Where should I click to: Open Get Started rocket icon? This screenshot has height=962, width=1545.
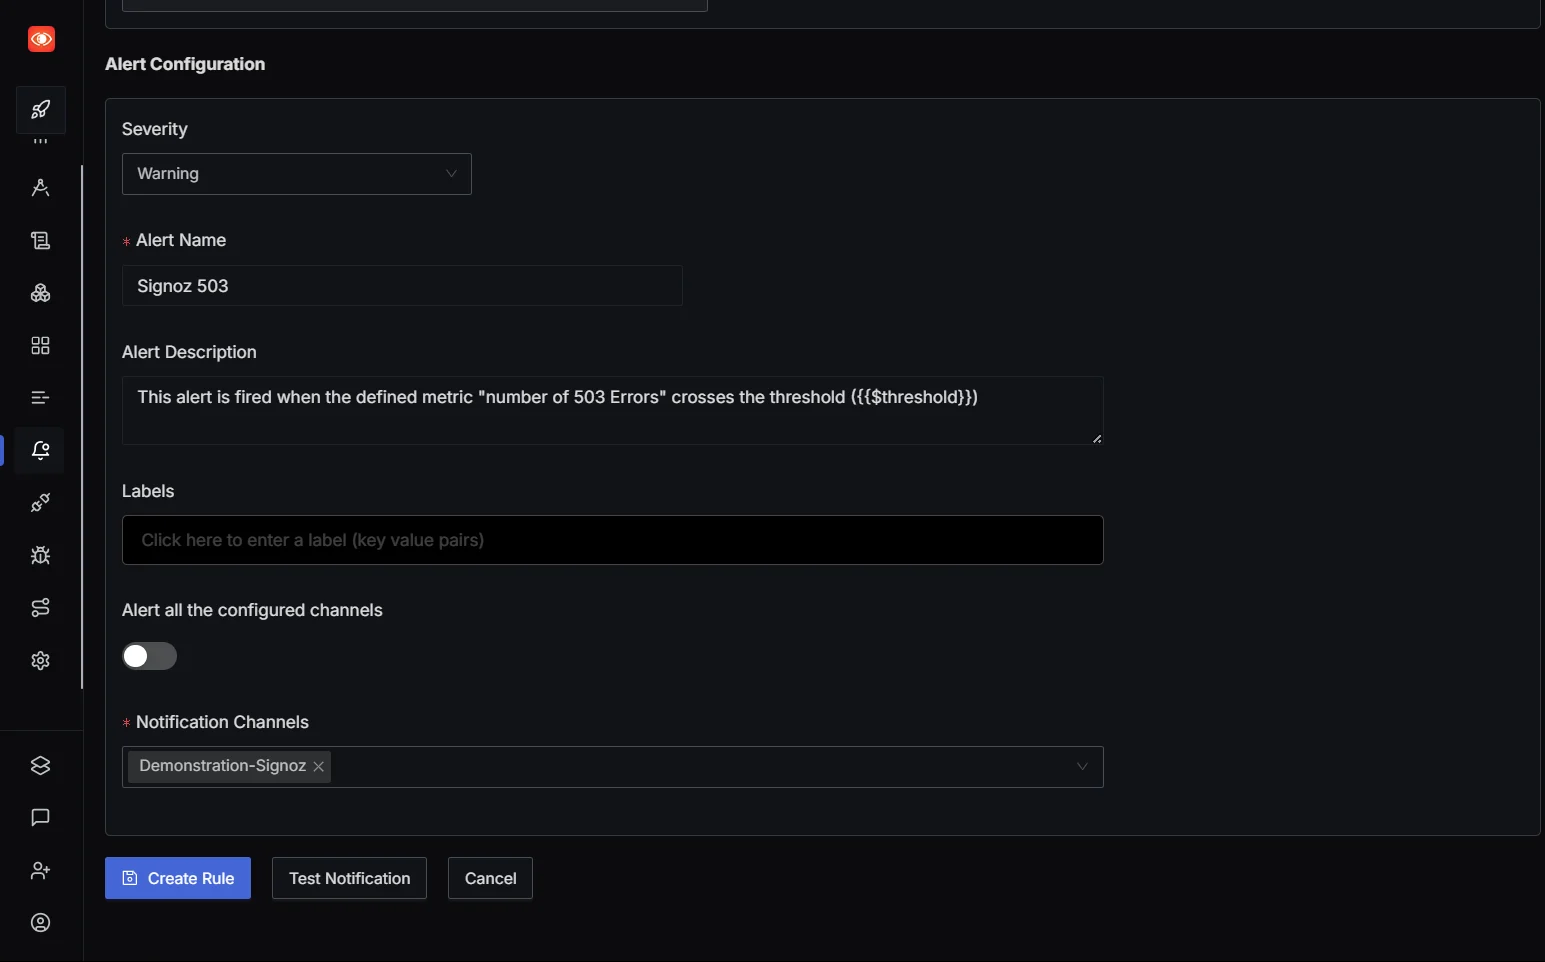pyautogui.click(x=41, y=110)
